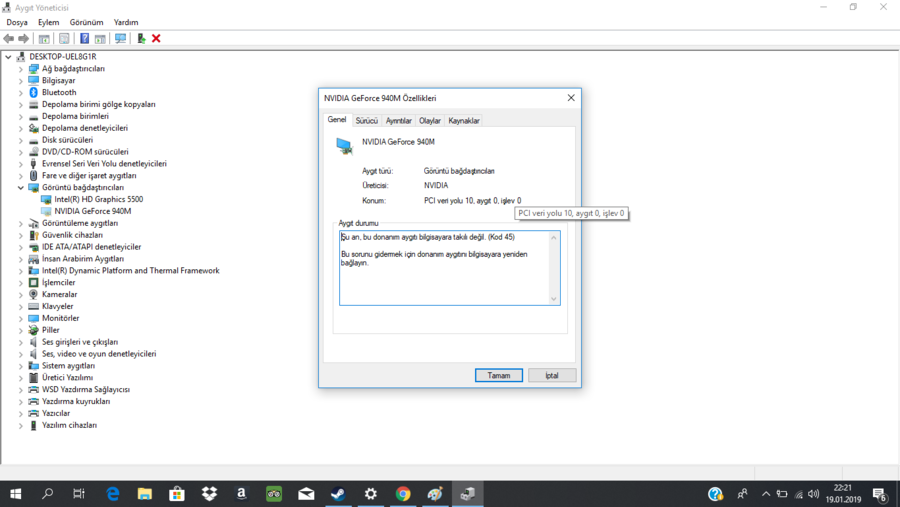Open the blue Help toolbar icon
This screenshot has height=507, width=900.
(x=84, y=38)
